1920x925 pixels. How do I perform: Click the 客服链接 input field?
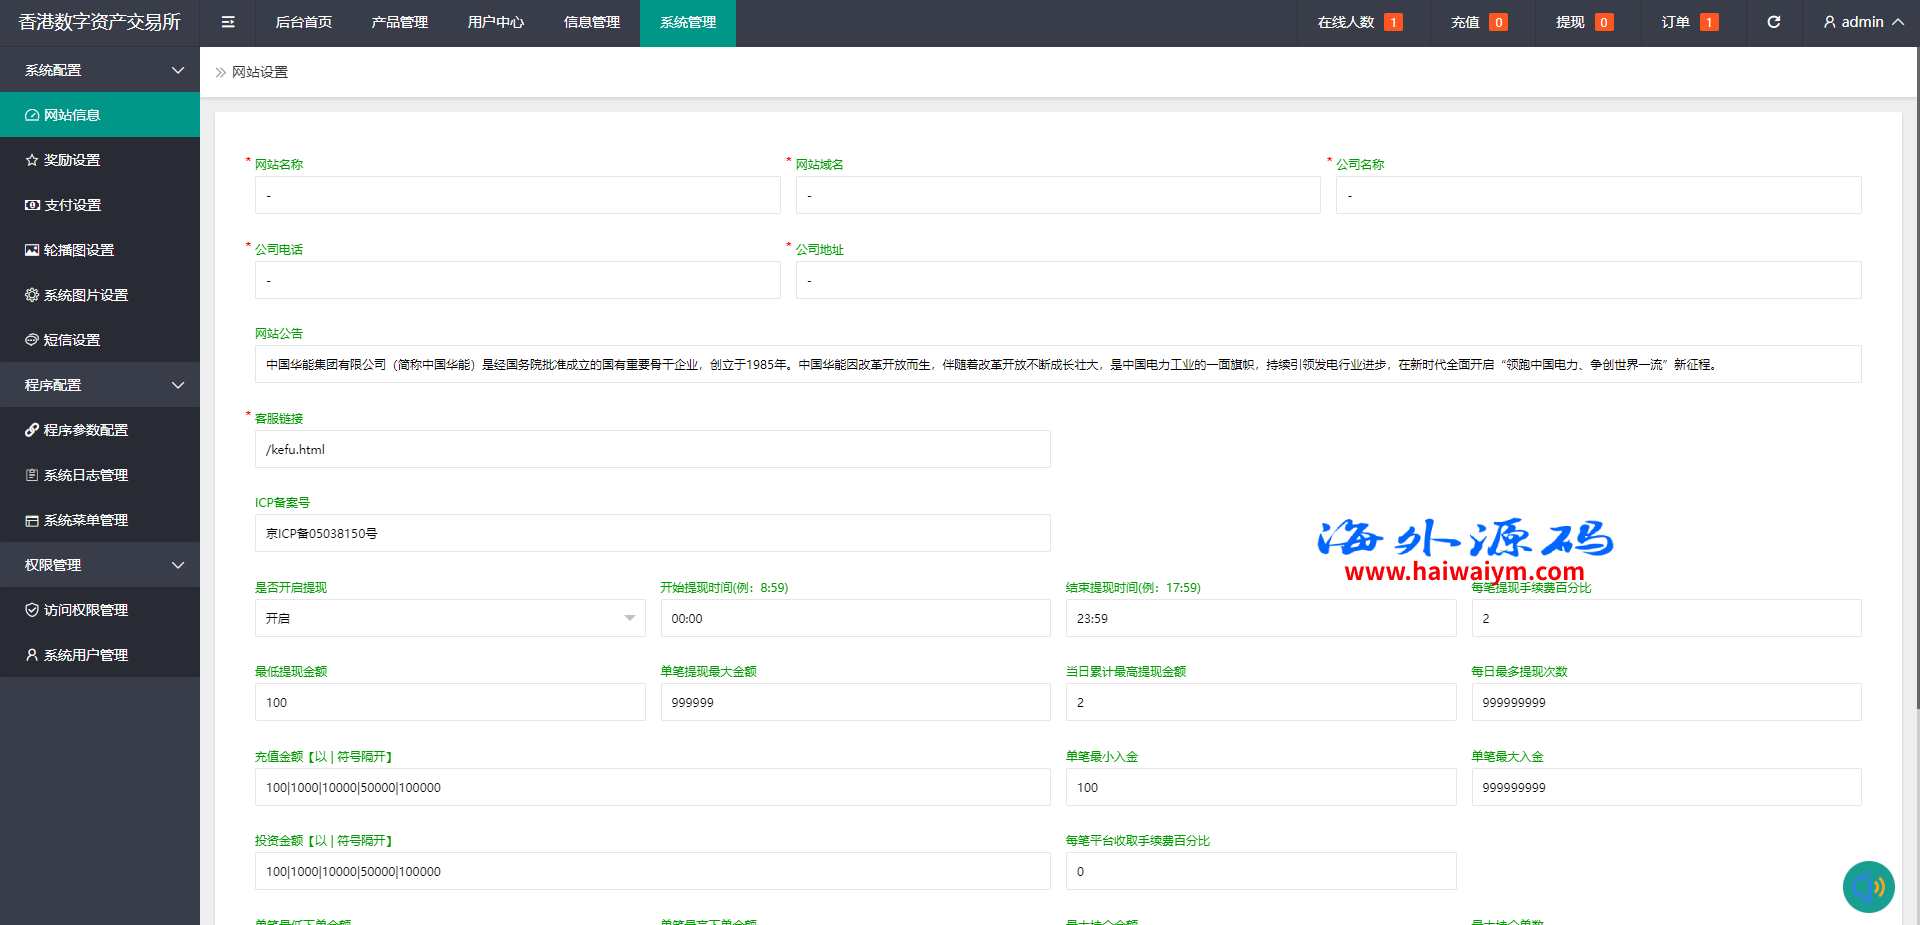pos(652,449)
